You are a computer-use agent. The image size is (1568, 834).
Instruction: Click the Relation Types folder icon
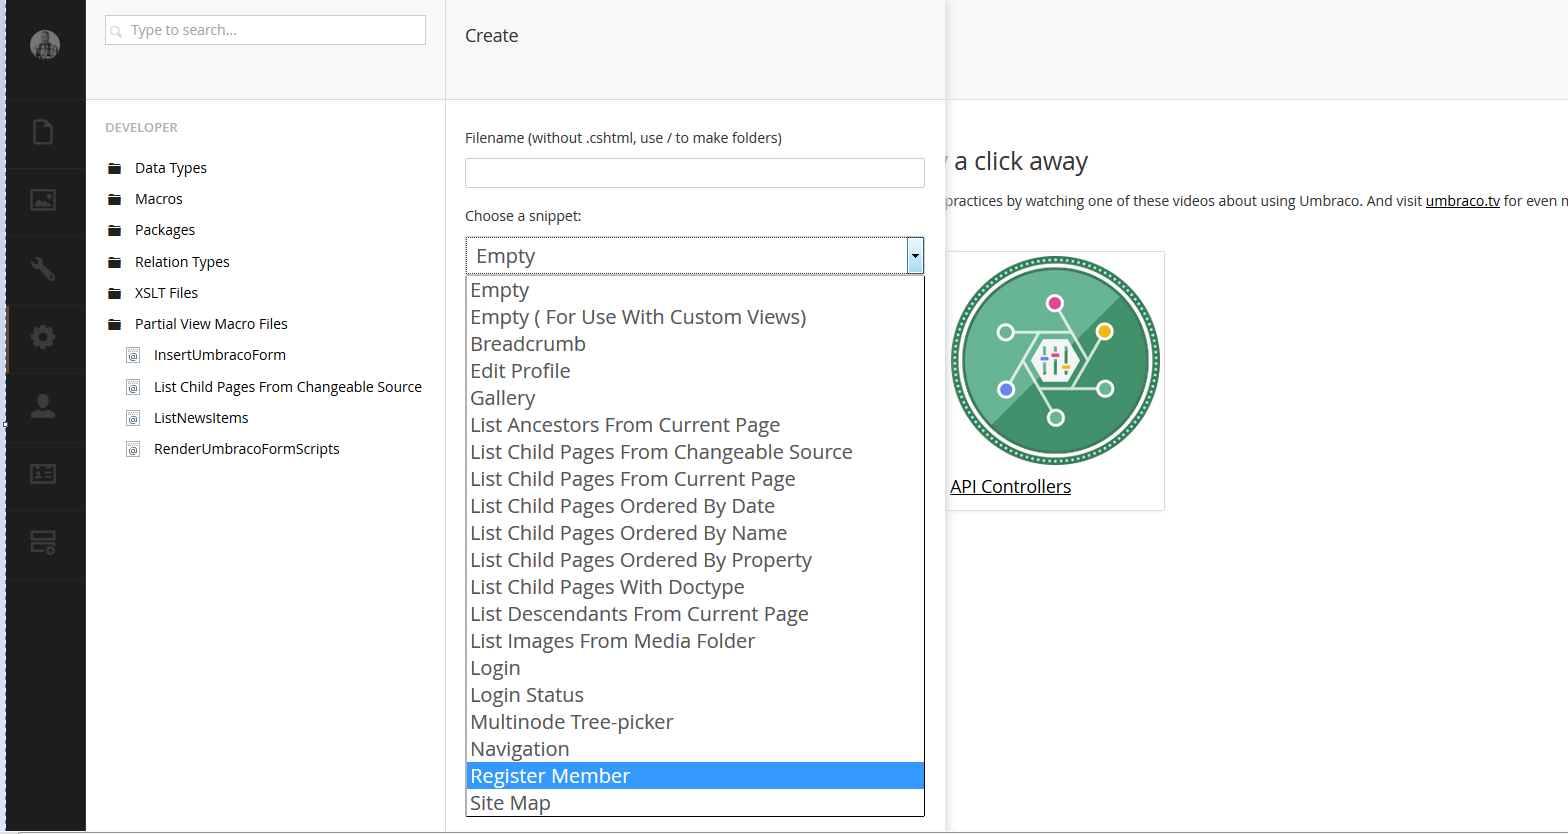click(115, 262)
